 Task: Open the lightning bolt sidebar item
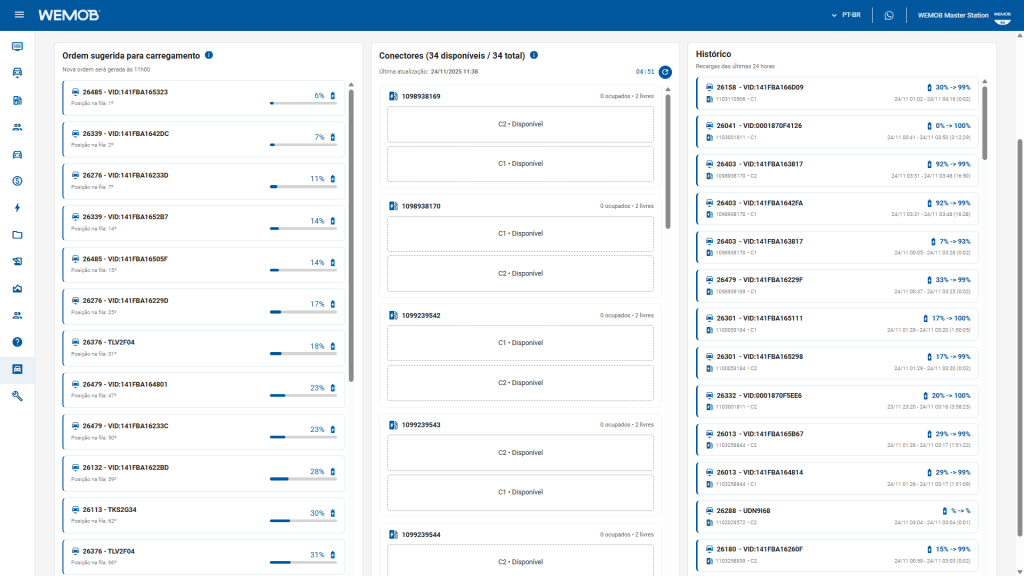click(17, 208)
